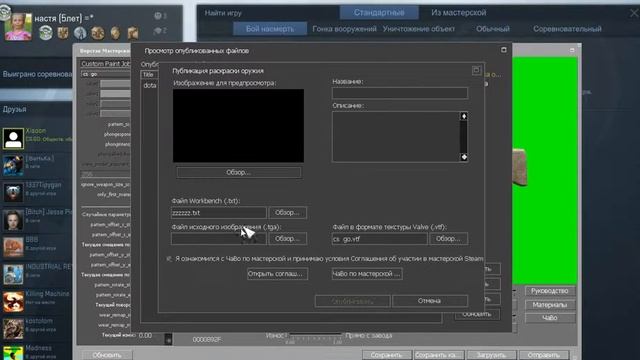Open Руководство button beside green preview
This screenshot has width=640, height=360.
pos(550,291)
